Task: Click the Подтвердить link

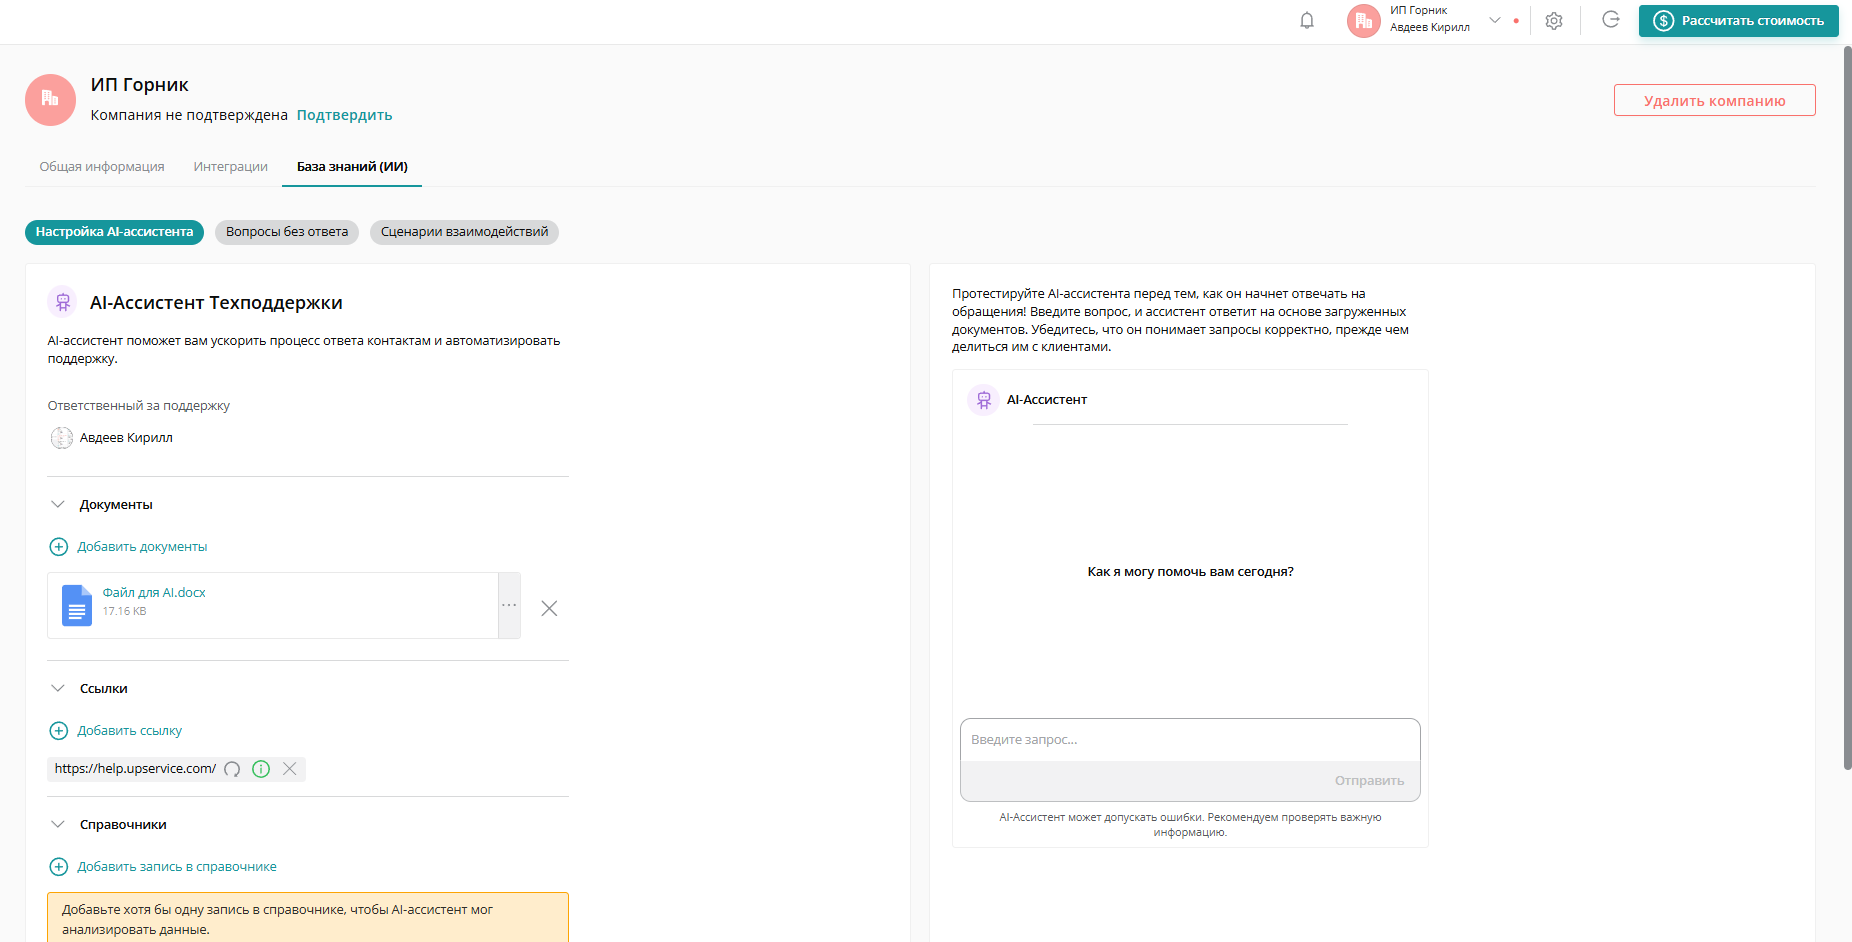Action: click(x=344, y=115)
